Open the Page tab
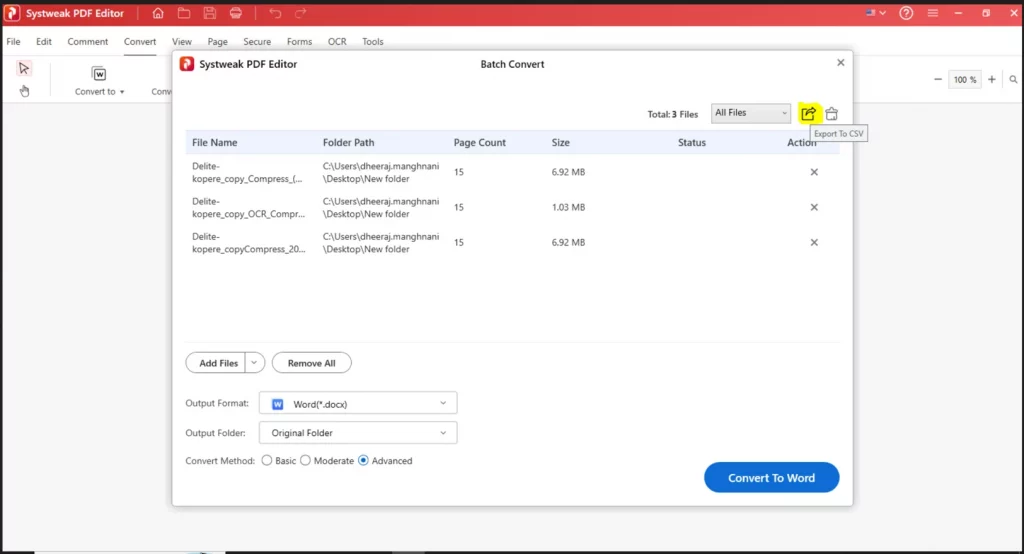Viewport: 1024px width, 554px height. pyautogui.click(x=217, y=41)
